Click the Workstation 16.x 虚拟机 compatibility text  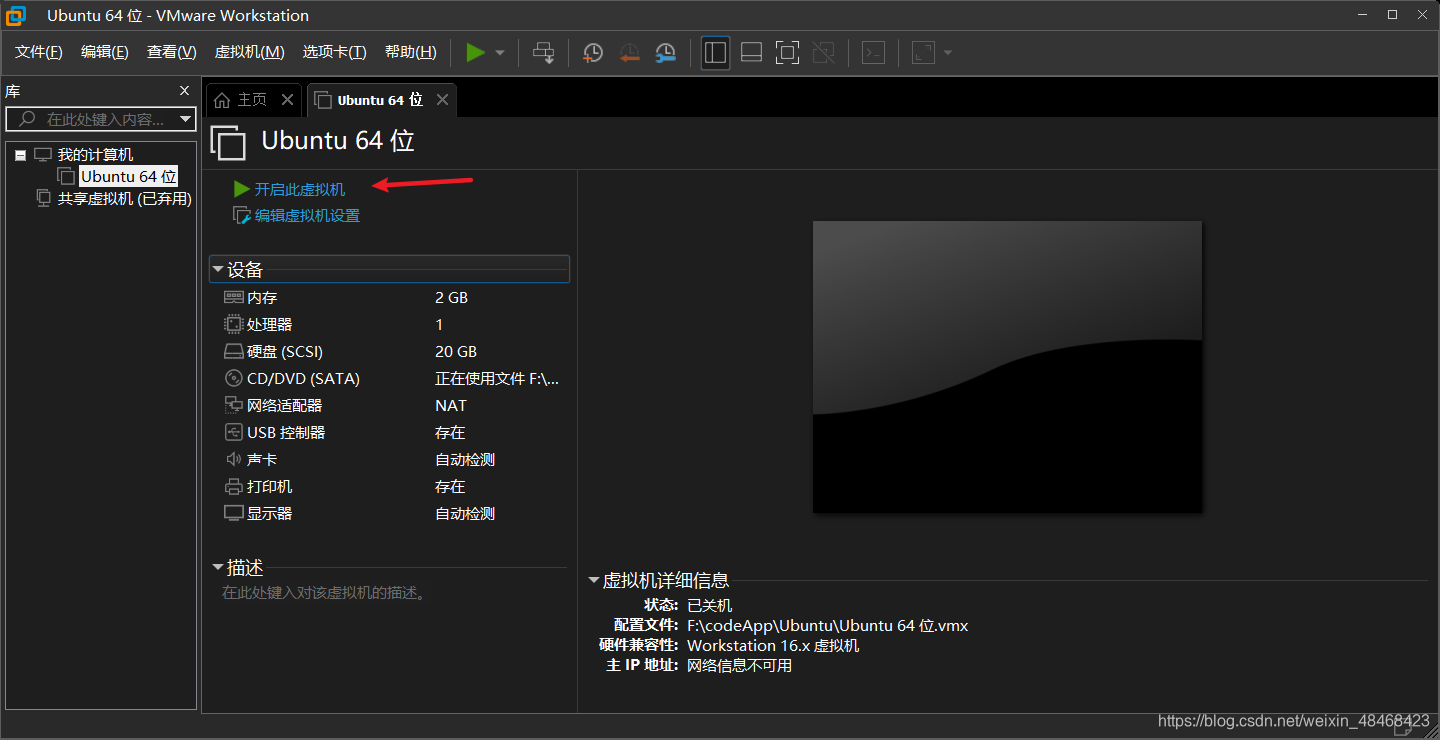pos(773,646)
